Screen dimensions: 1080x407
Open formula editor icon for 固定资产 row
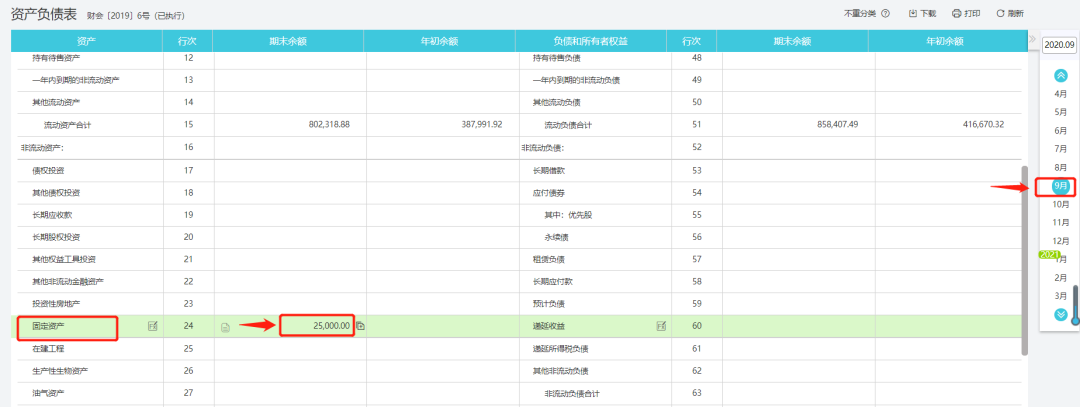pos(153,326)
